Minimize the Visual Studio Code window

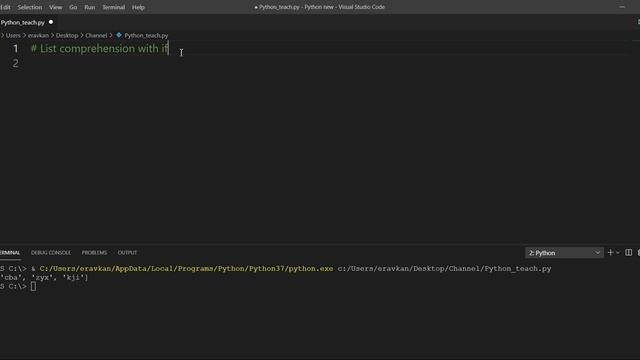pos(622,7)
